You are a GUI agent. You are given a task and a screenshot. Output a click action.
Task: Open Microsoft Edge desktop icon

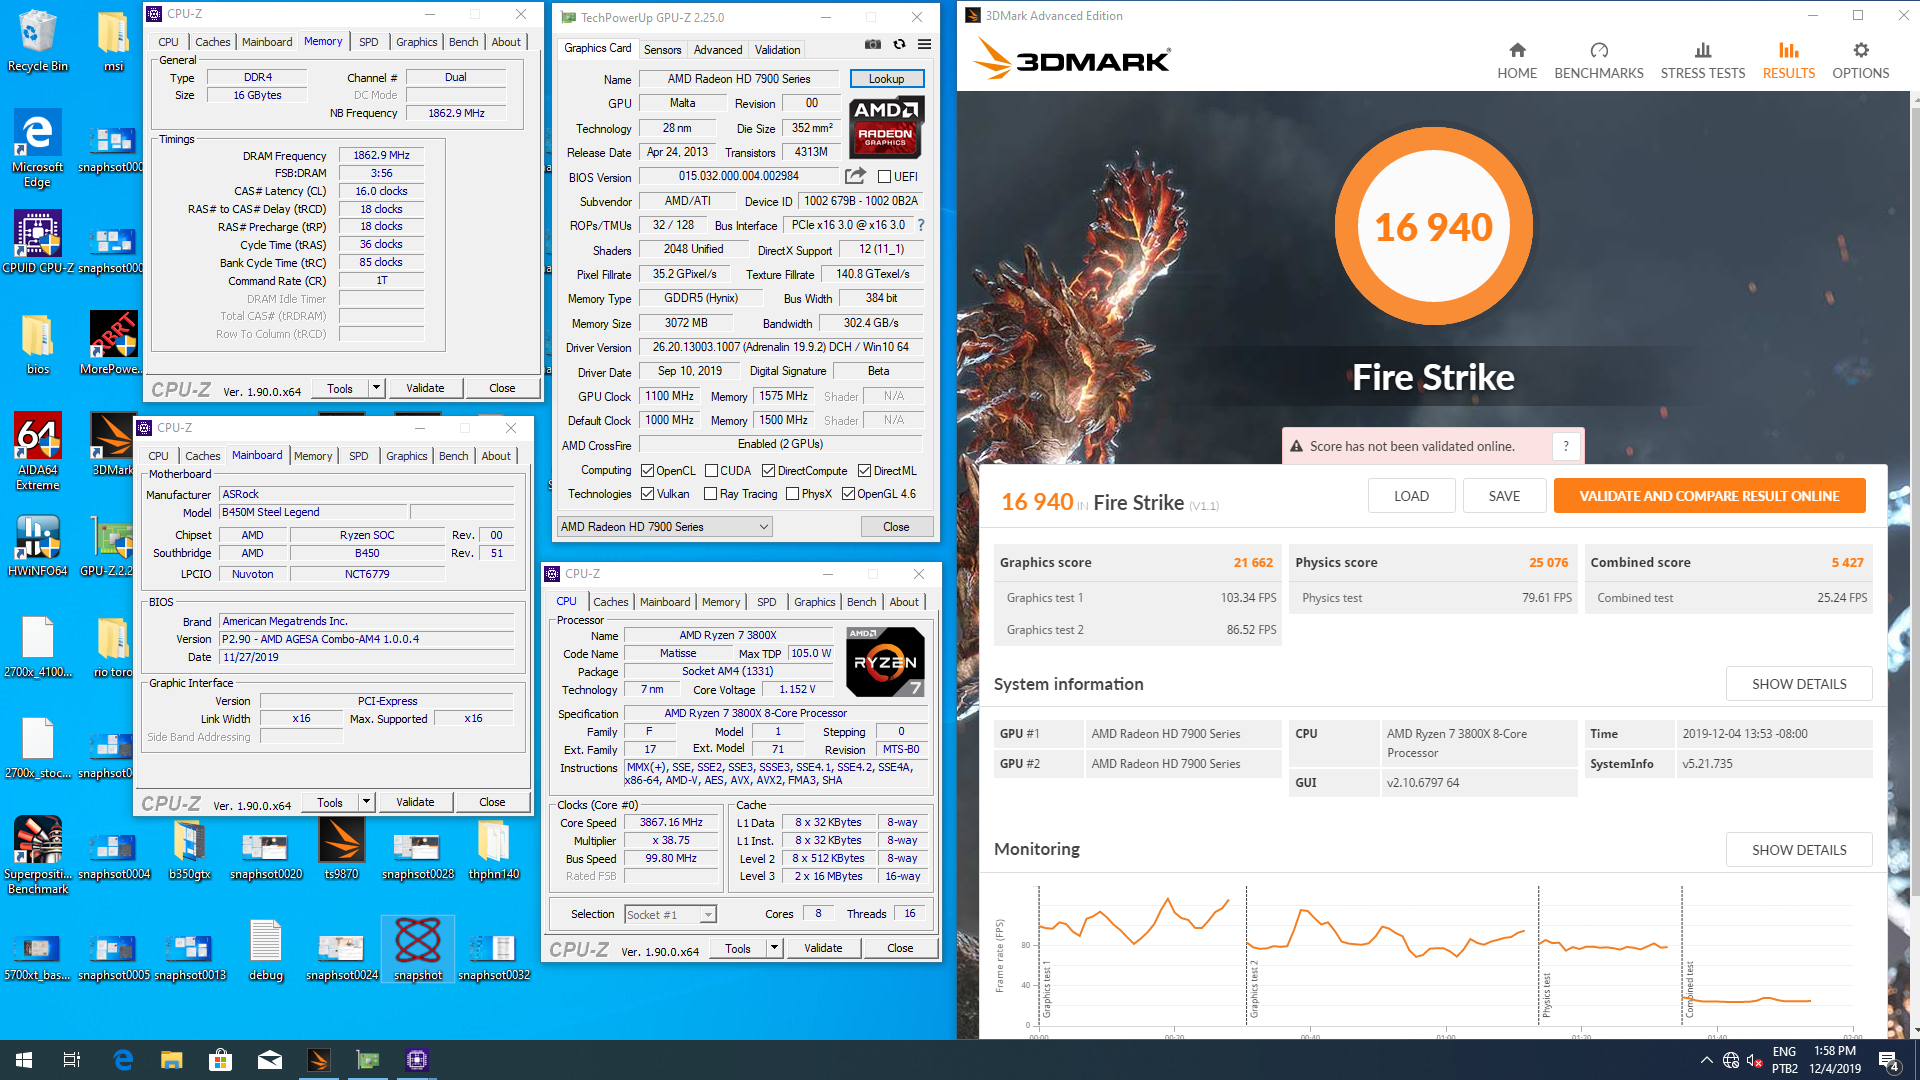point(38,148)
